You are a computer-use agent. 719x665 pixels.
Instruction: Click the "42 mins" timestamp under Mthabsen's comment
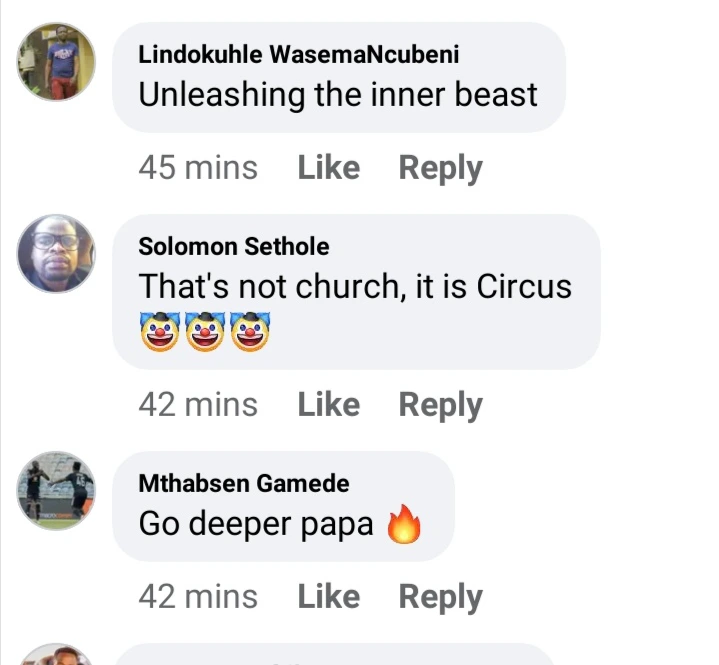[197, 597]
